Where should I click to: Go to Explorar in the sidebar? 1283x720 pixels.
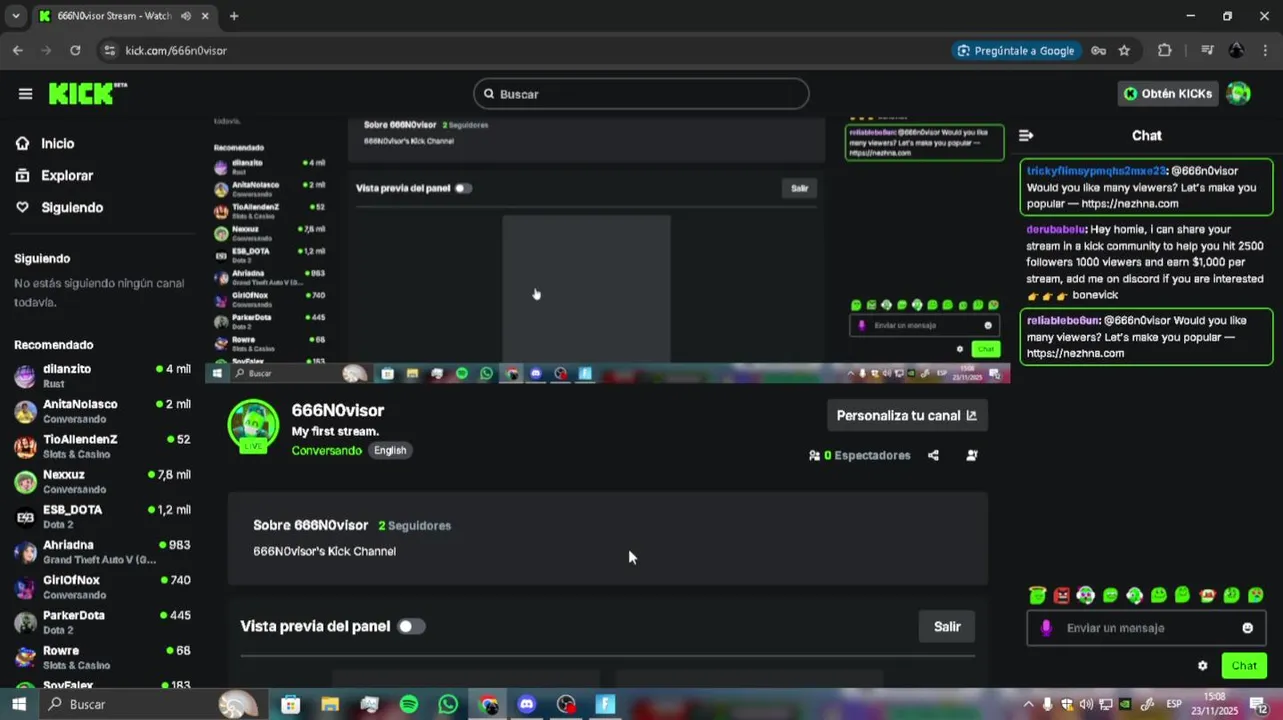[66, 175]
